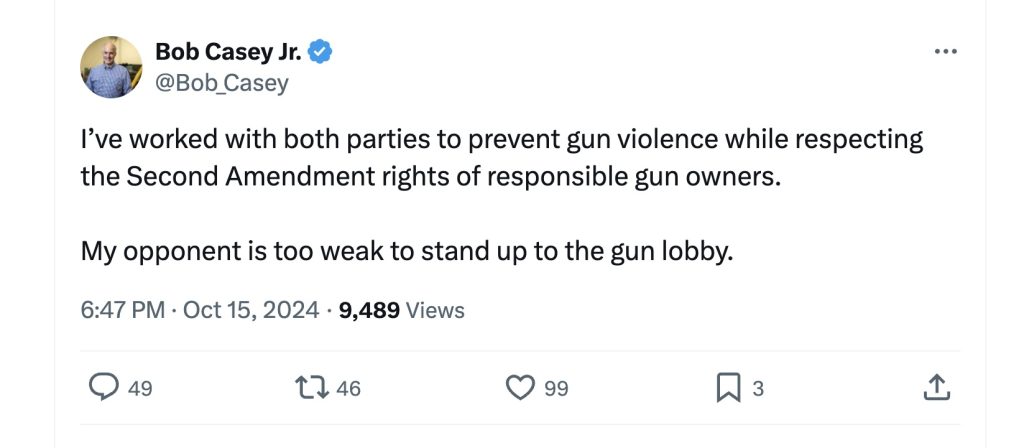Click the 6:47 PM timestamp

coord(122,310)
